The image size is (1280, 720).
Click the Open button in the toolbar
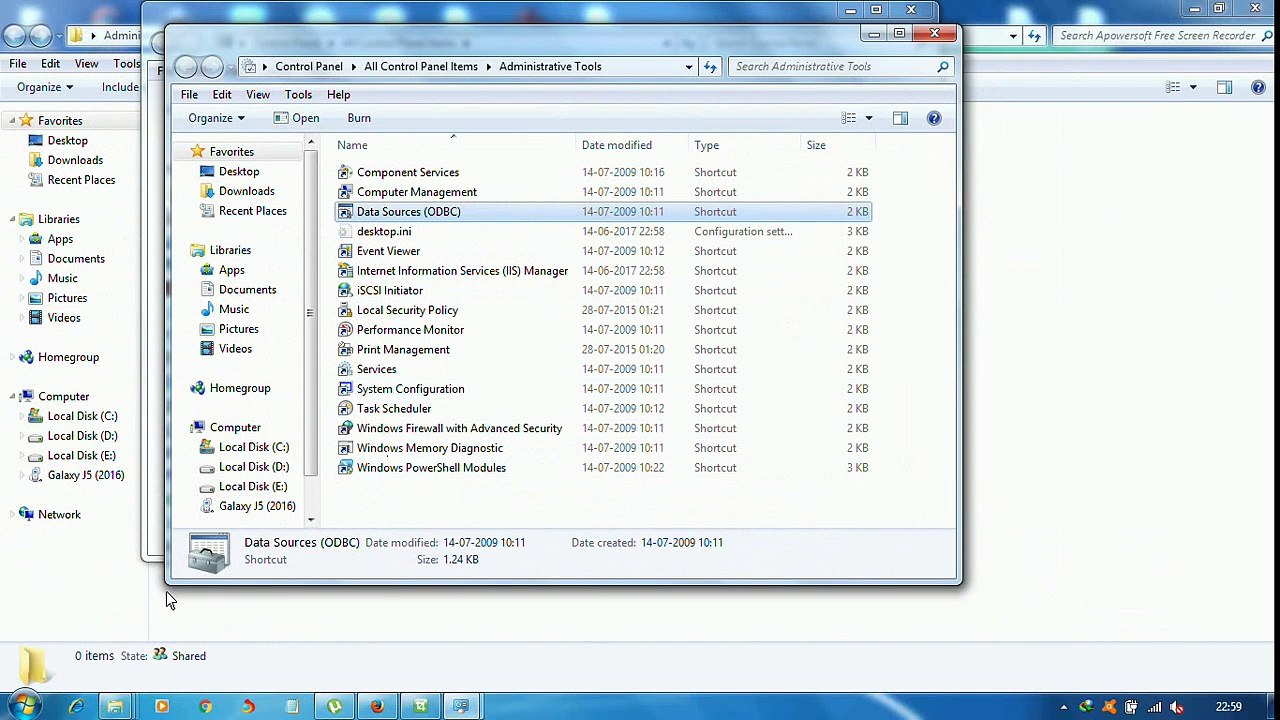coord(297,118)
